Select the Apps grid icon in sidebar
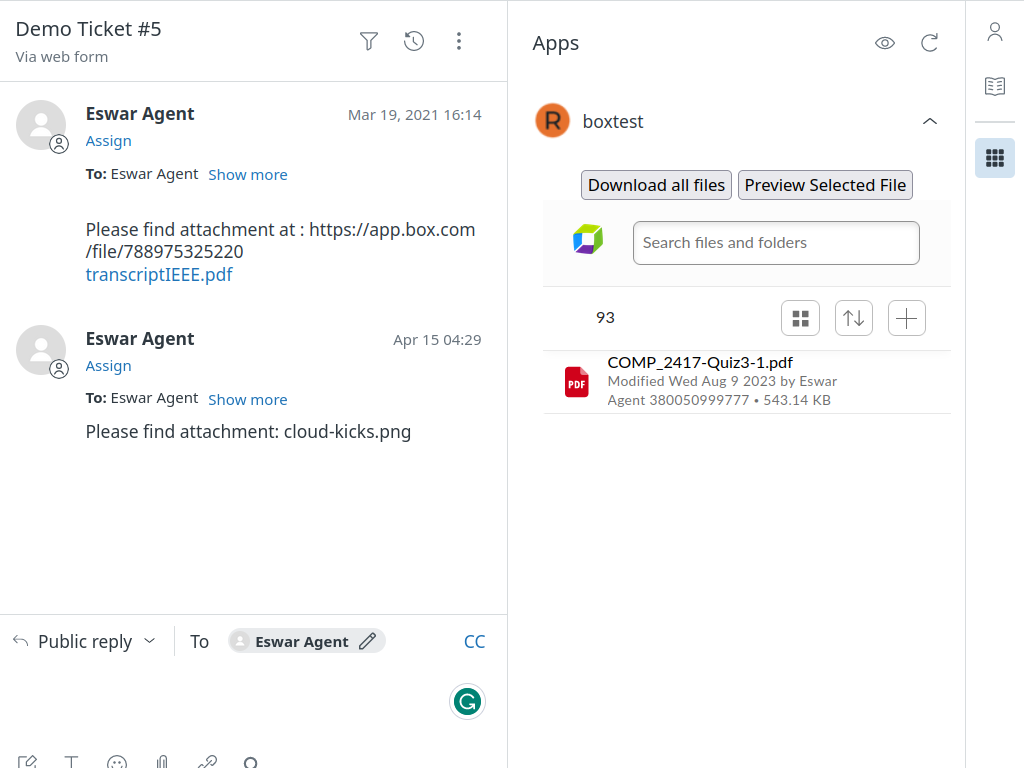Screen dimensions: 1024x768 [994, 158]
